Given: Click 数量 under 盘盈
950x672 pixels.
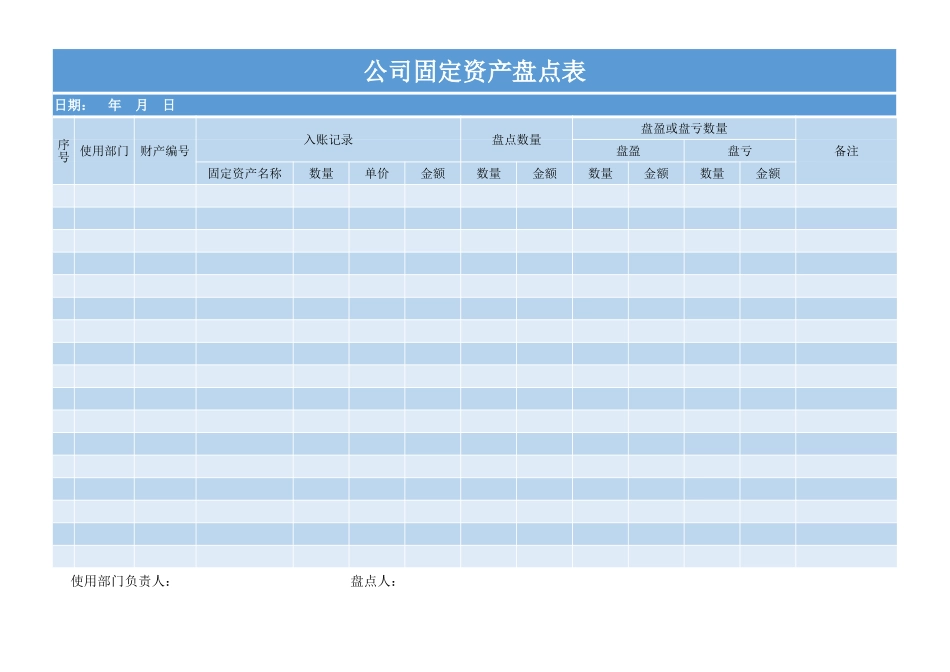Looking at the screenshot, I should 600,173.
